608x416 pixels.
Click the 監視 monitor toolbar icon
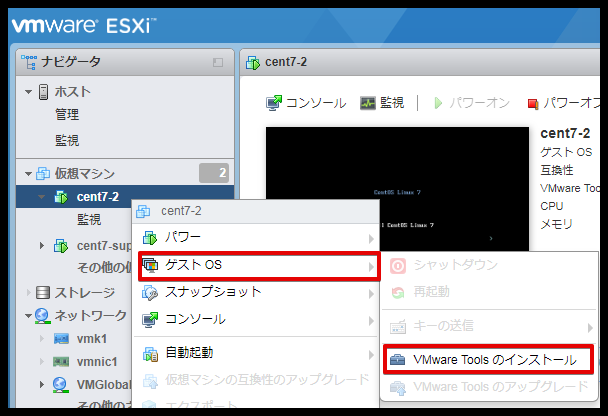pyautogui.click(x=368, y=103)
